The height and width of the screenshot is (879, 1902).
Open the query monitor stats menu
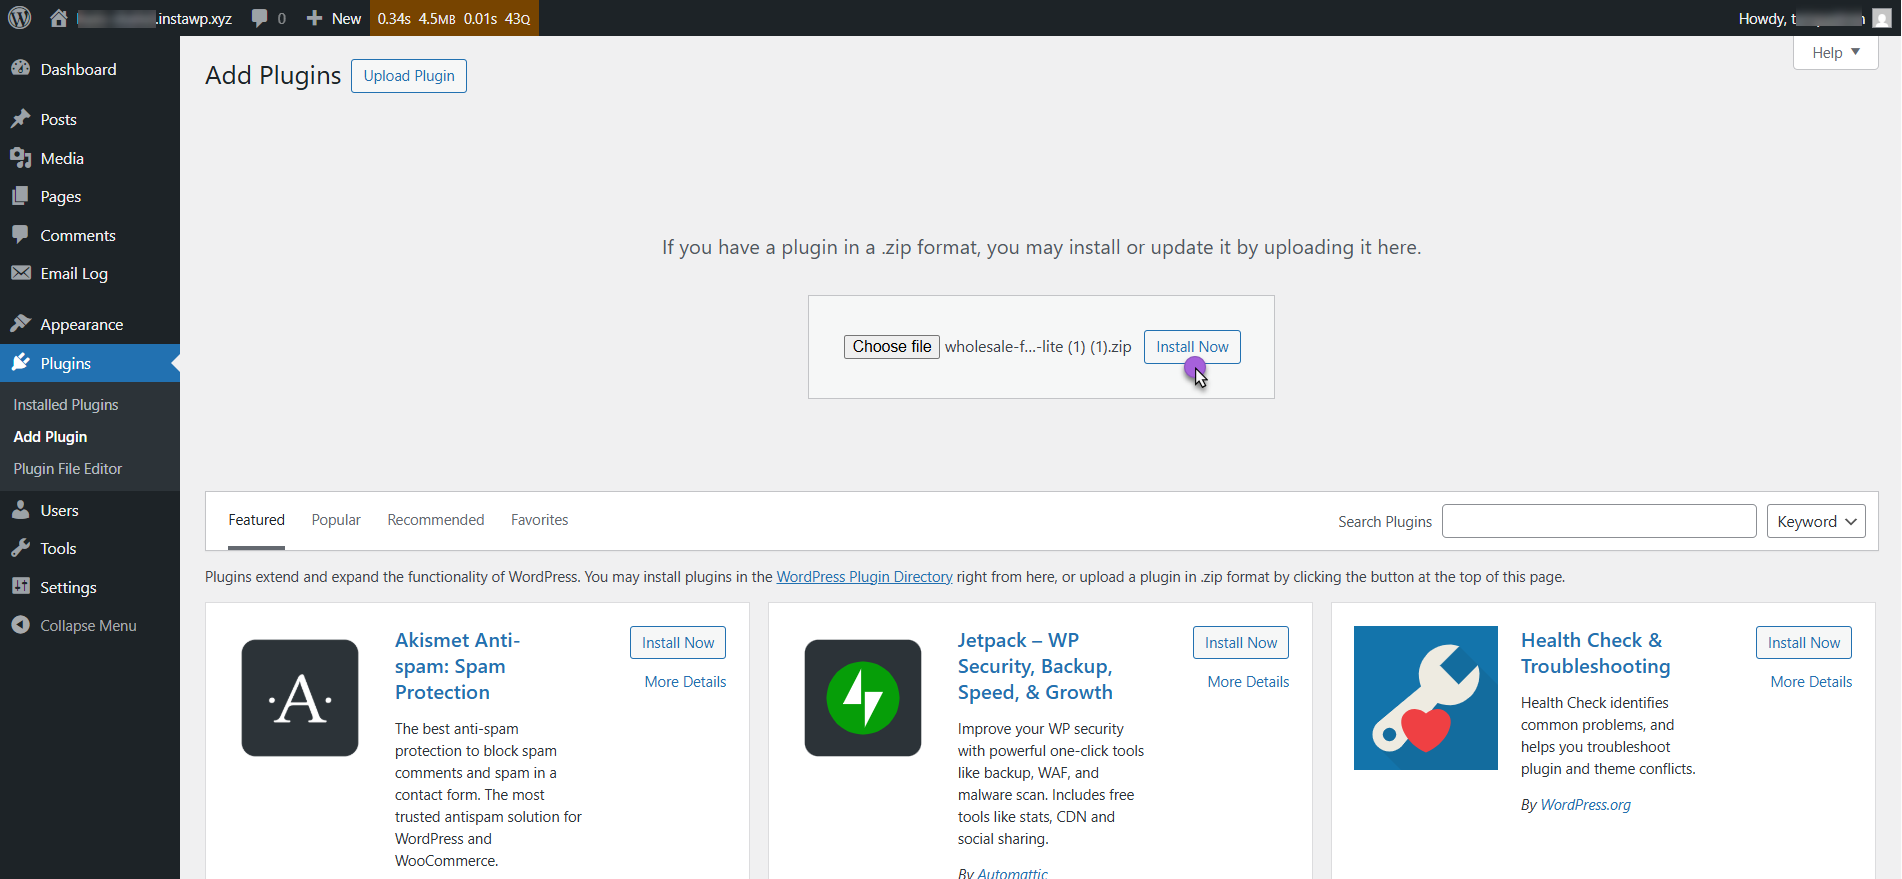tap(454, 18)
